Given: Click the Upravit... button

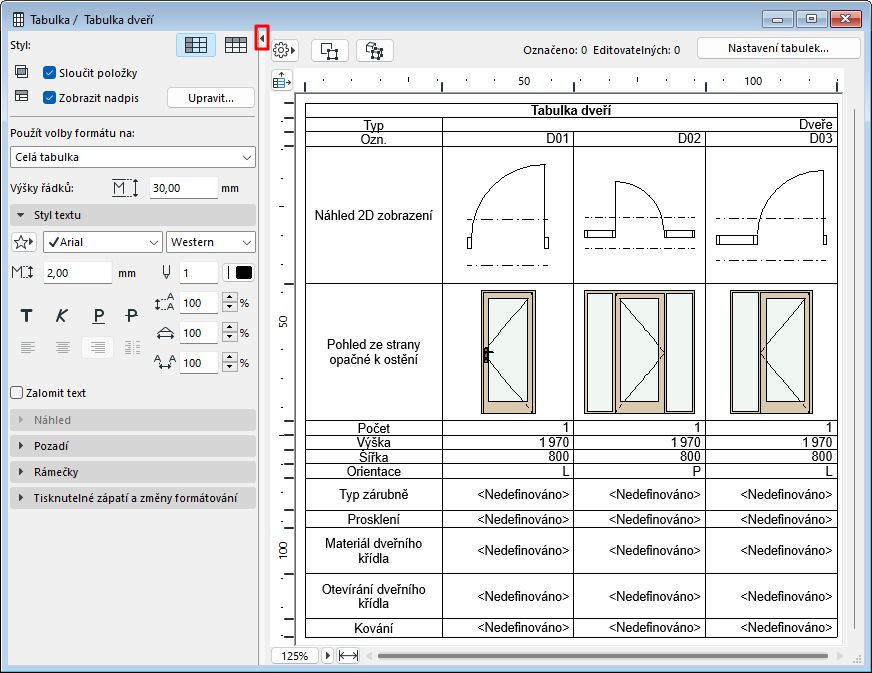Looking at the screenshot, I should pos(210,98).
